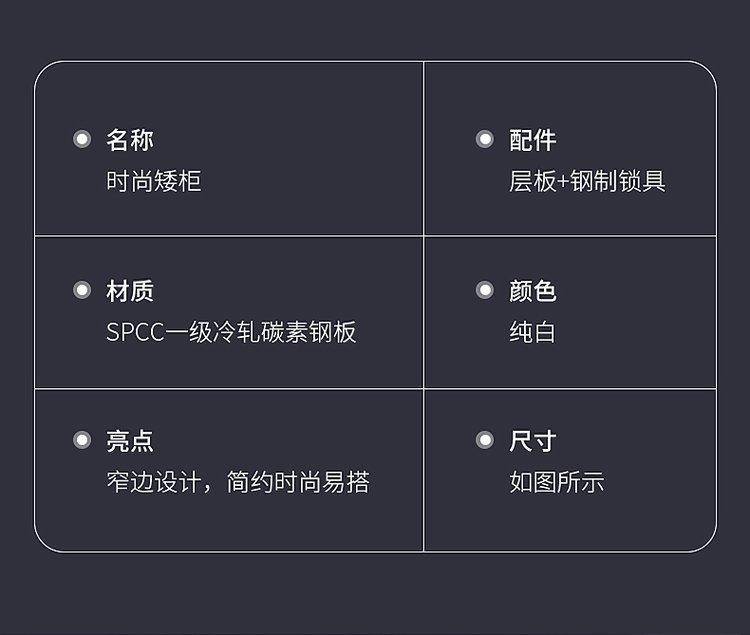This screenshot has height=635, width=750.
Task: Click the bullet icon beside 名称
Action: (x=82, y=139)
